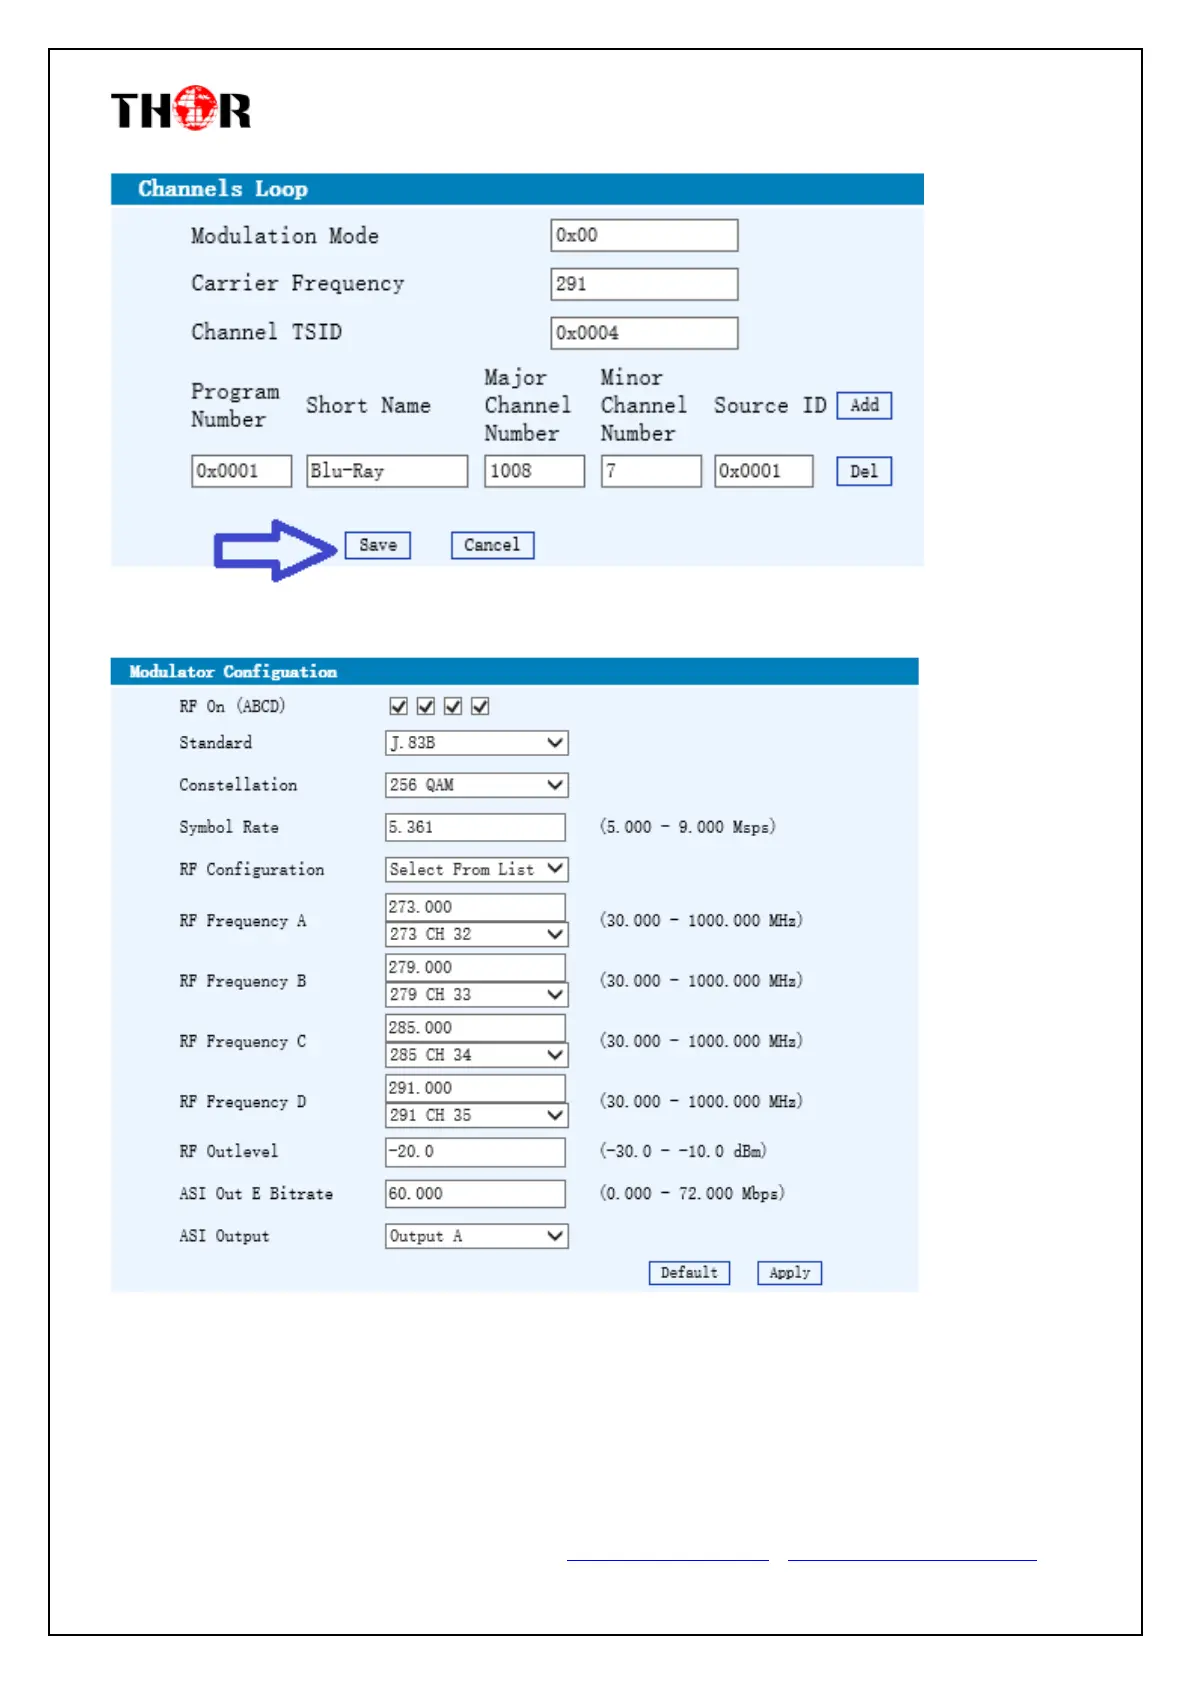Open the RF Configuration dropdown list
Image resolution: width=1191 pixels, height=1684 pixels.
coord(476,869)
